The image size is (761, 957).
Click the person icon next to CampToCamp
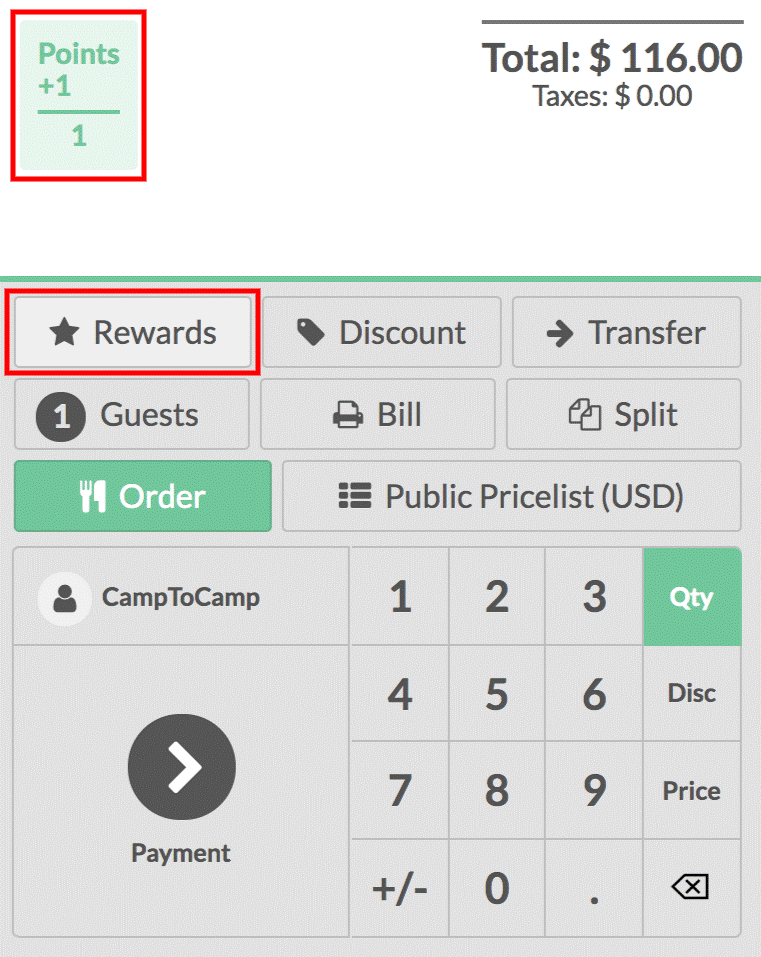click(x=63, y=596)
